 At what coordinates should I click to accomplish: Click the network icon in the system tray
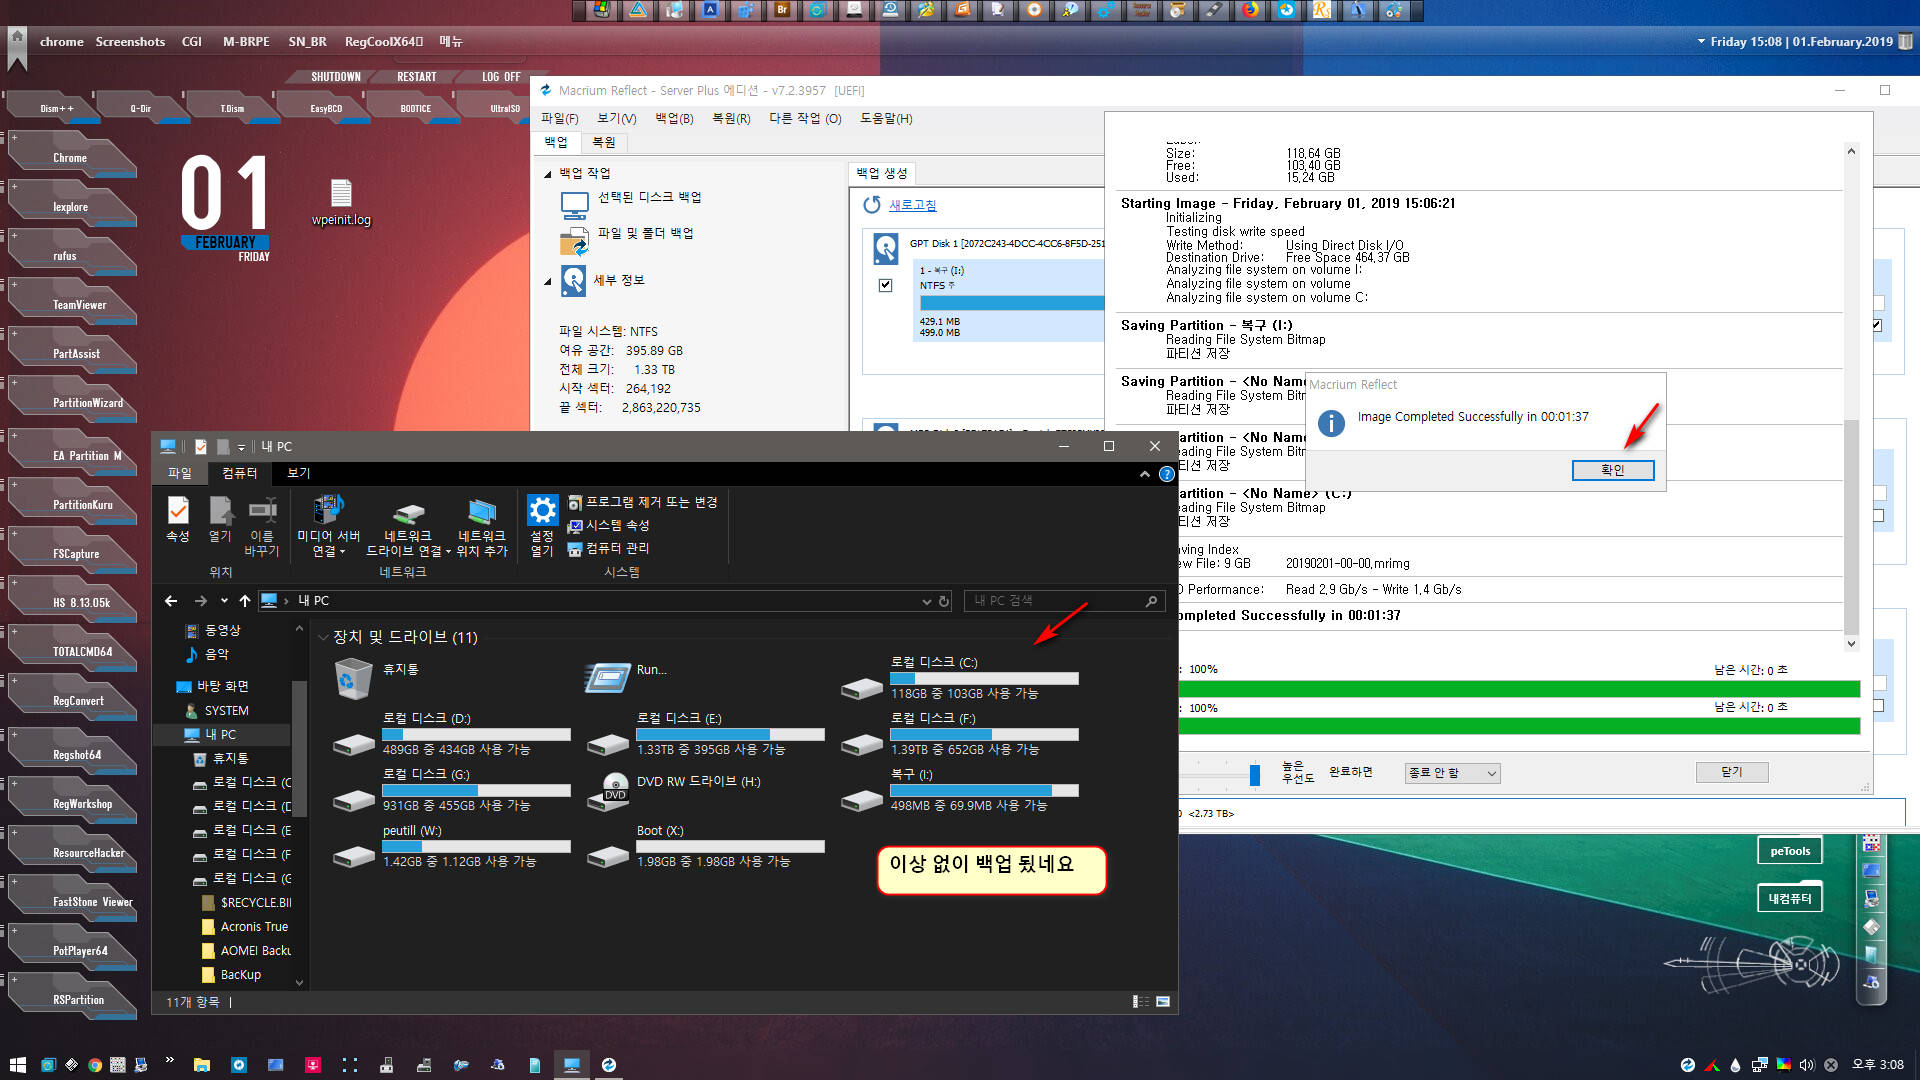(x=1760, y=1065)
